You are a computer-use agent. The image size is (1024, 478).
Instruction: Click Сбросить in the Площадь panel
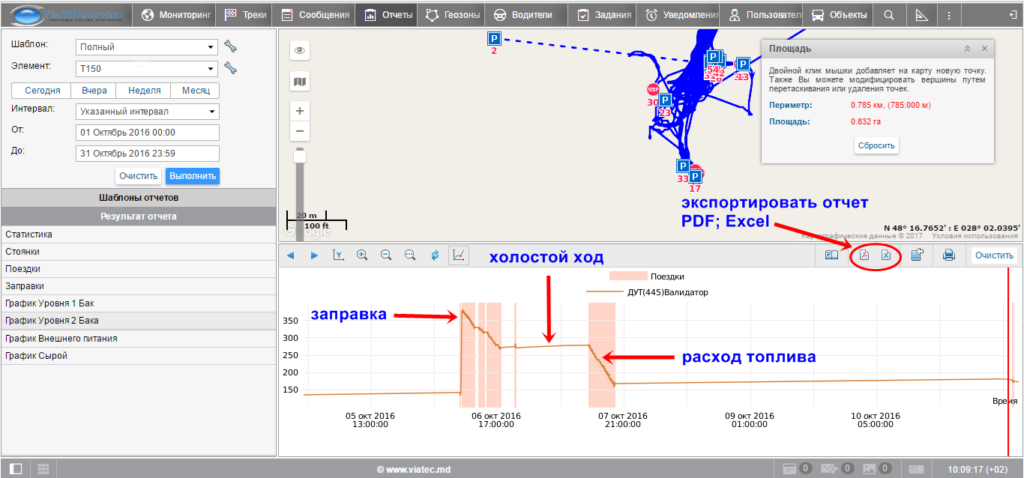(x=876, y=145)
